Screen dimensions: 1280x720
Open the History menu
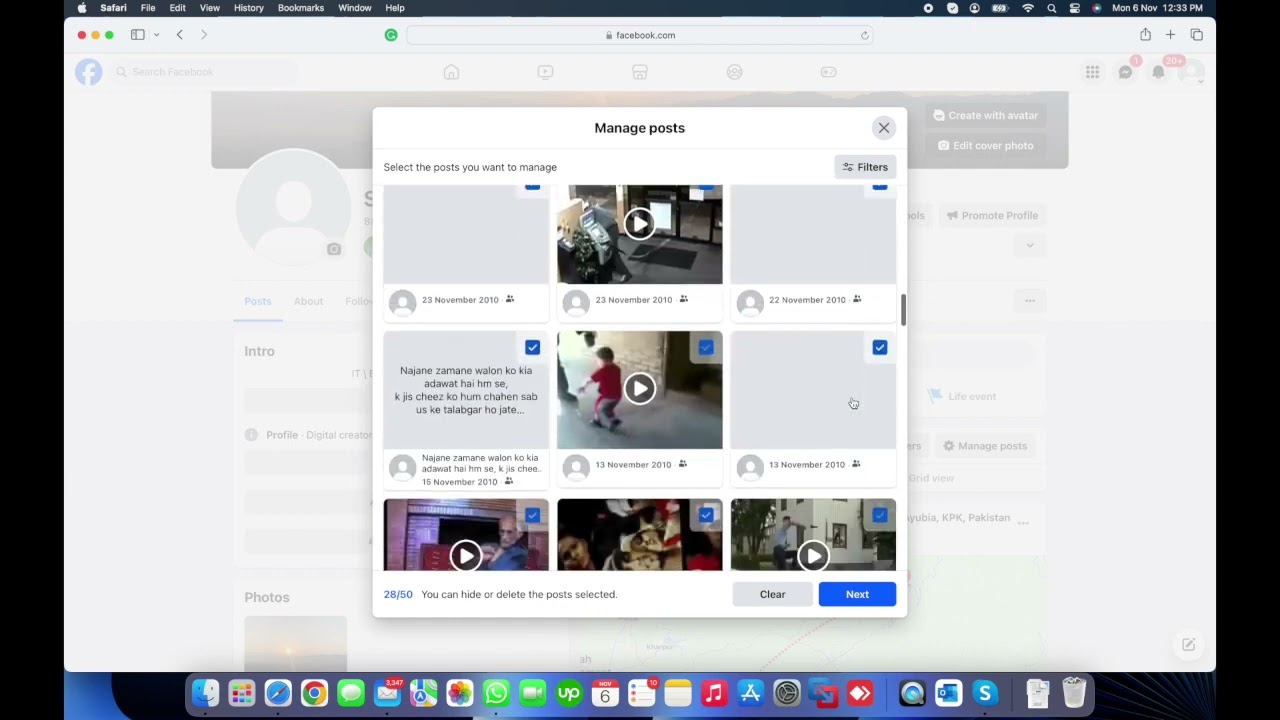coord(248,8)
